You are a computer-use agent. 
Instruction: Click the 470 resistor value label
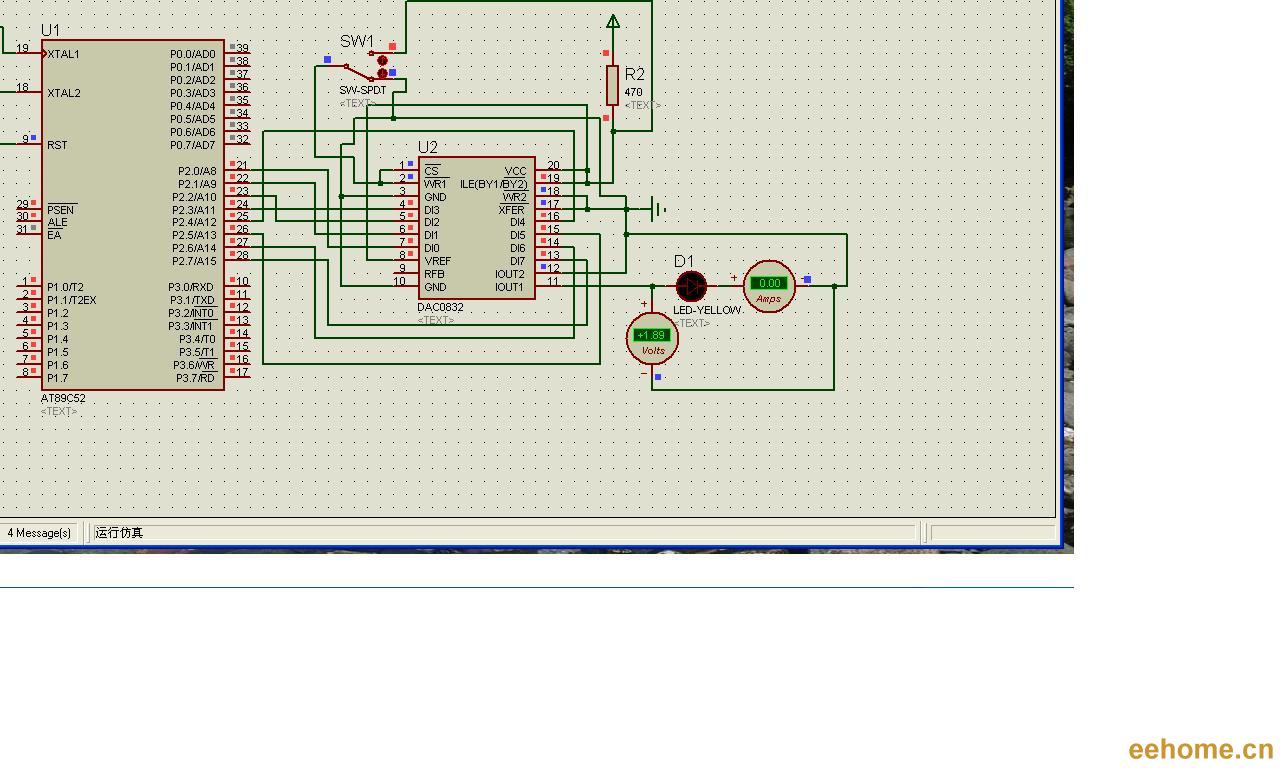(634, 92)
